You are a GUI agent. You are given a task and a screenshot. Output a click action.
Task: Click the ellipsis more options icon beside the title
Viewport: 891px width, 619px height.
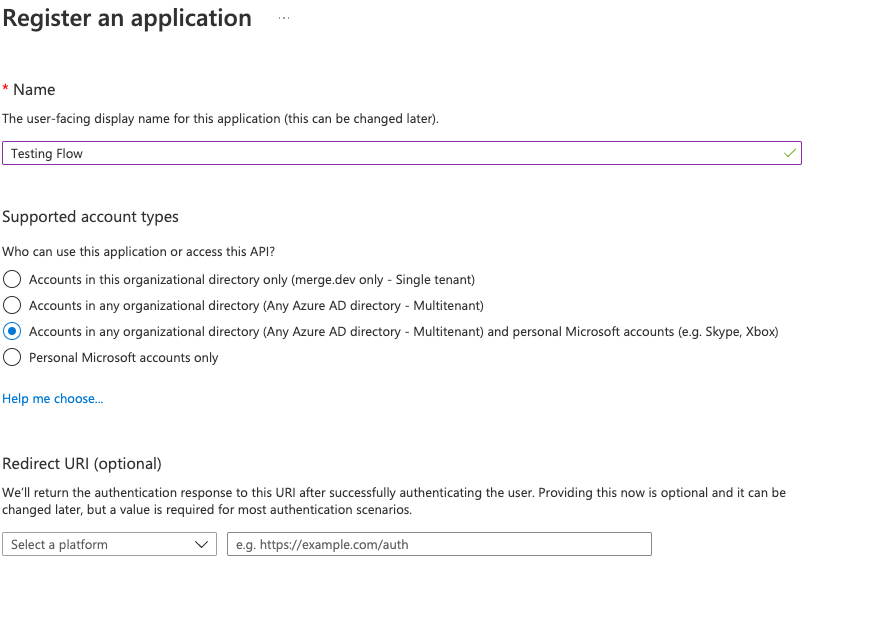click(x=284, y=18)
